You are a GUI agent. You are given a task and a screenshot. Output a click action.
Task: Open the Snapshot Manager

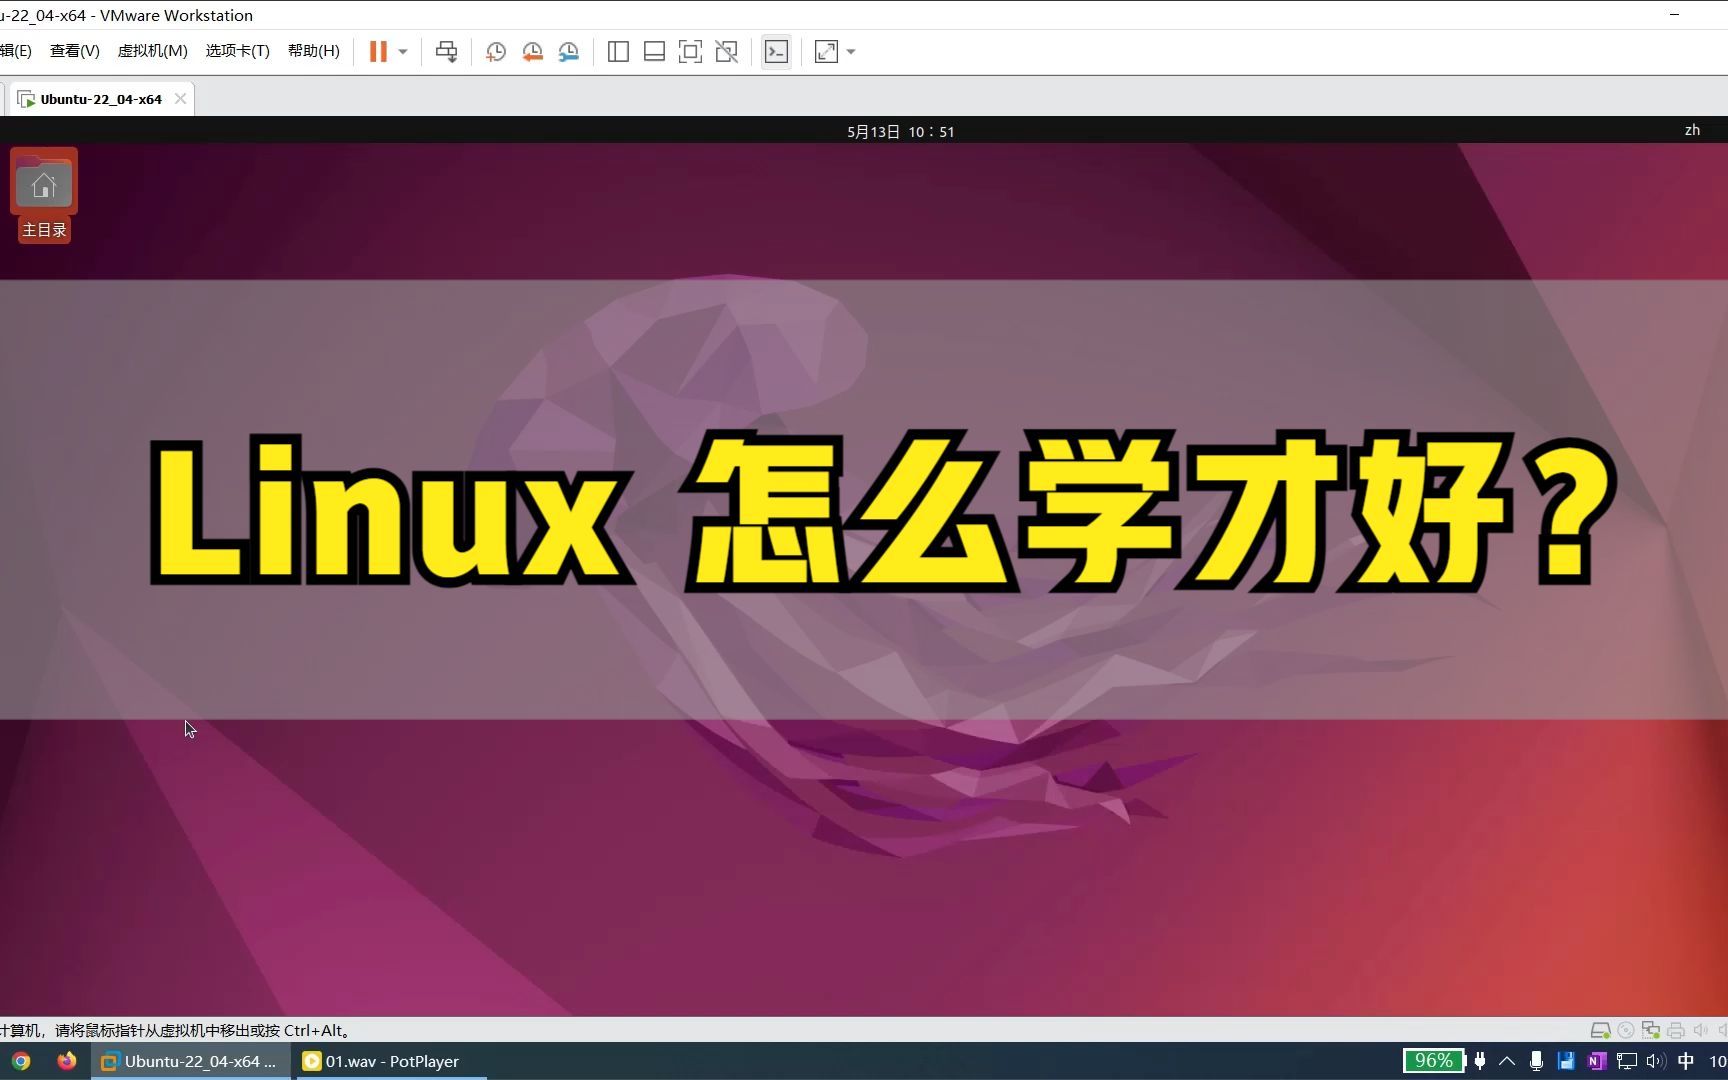point(568,51)
